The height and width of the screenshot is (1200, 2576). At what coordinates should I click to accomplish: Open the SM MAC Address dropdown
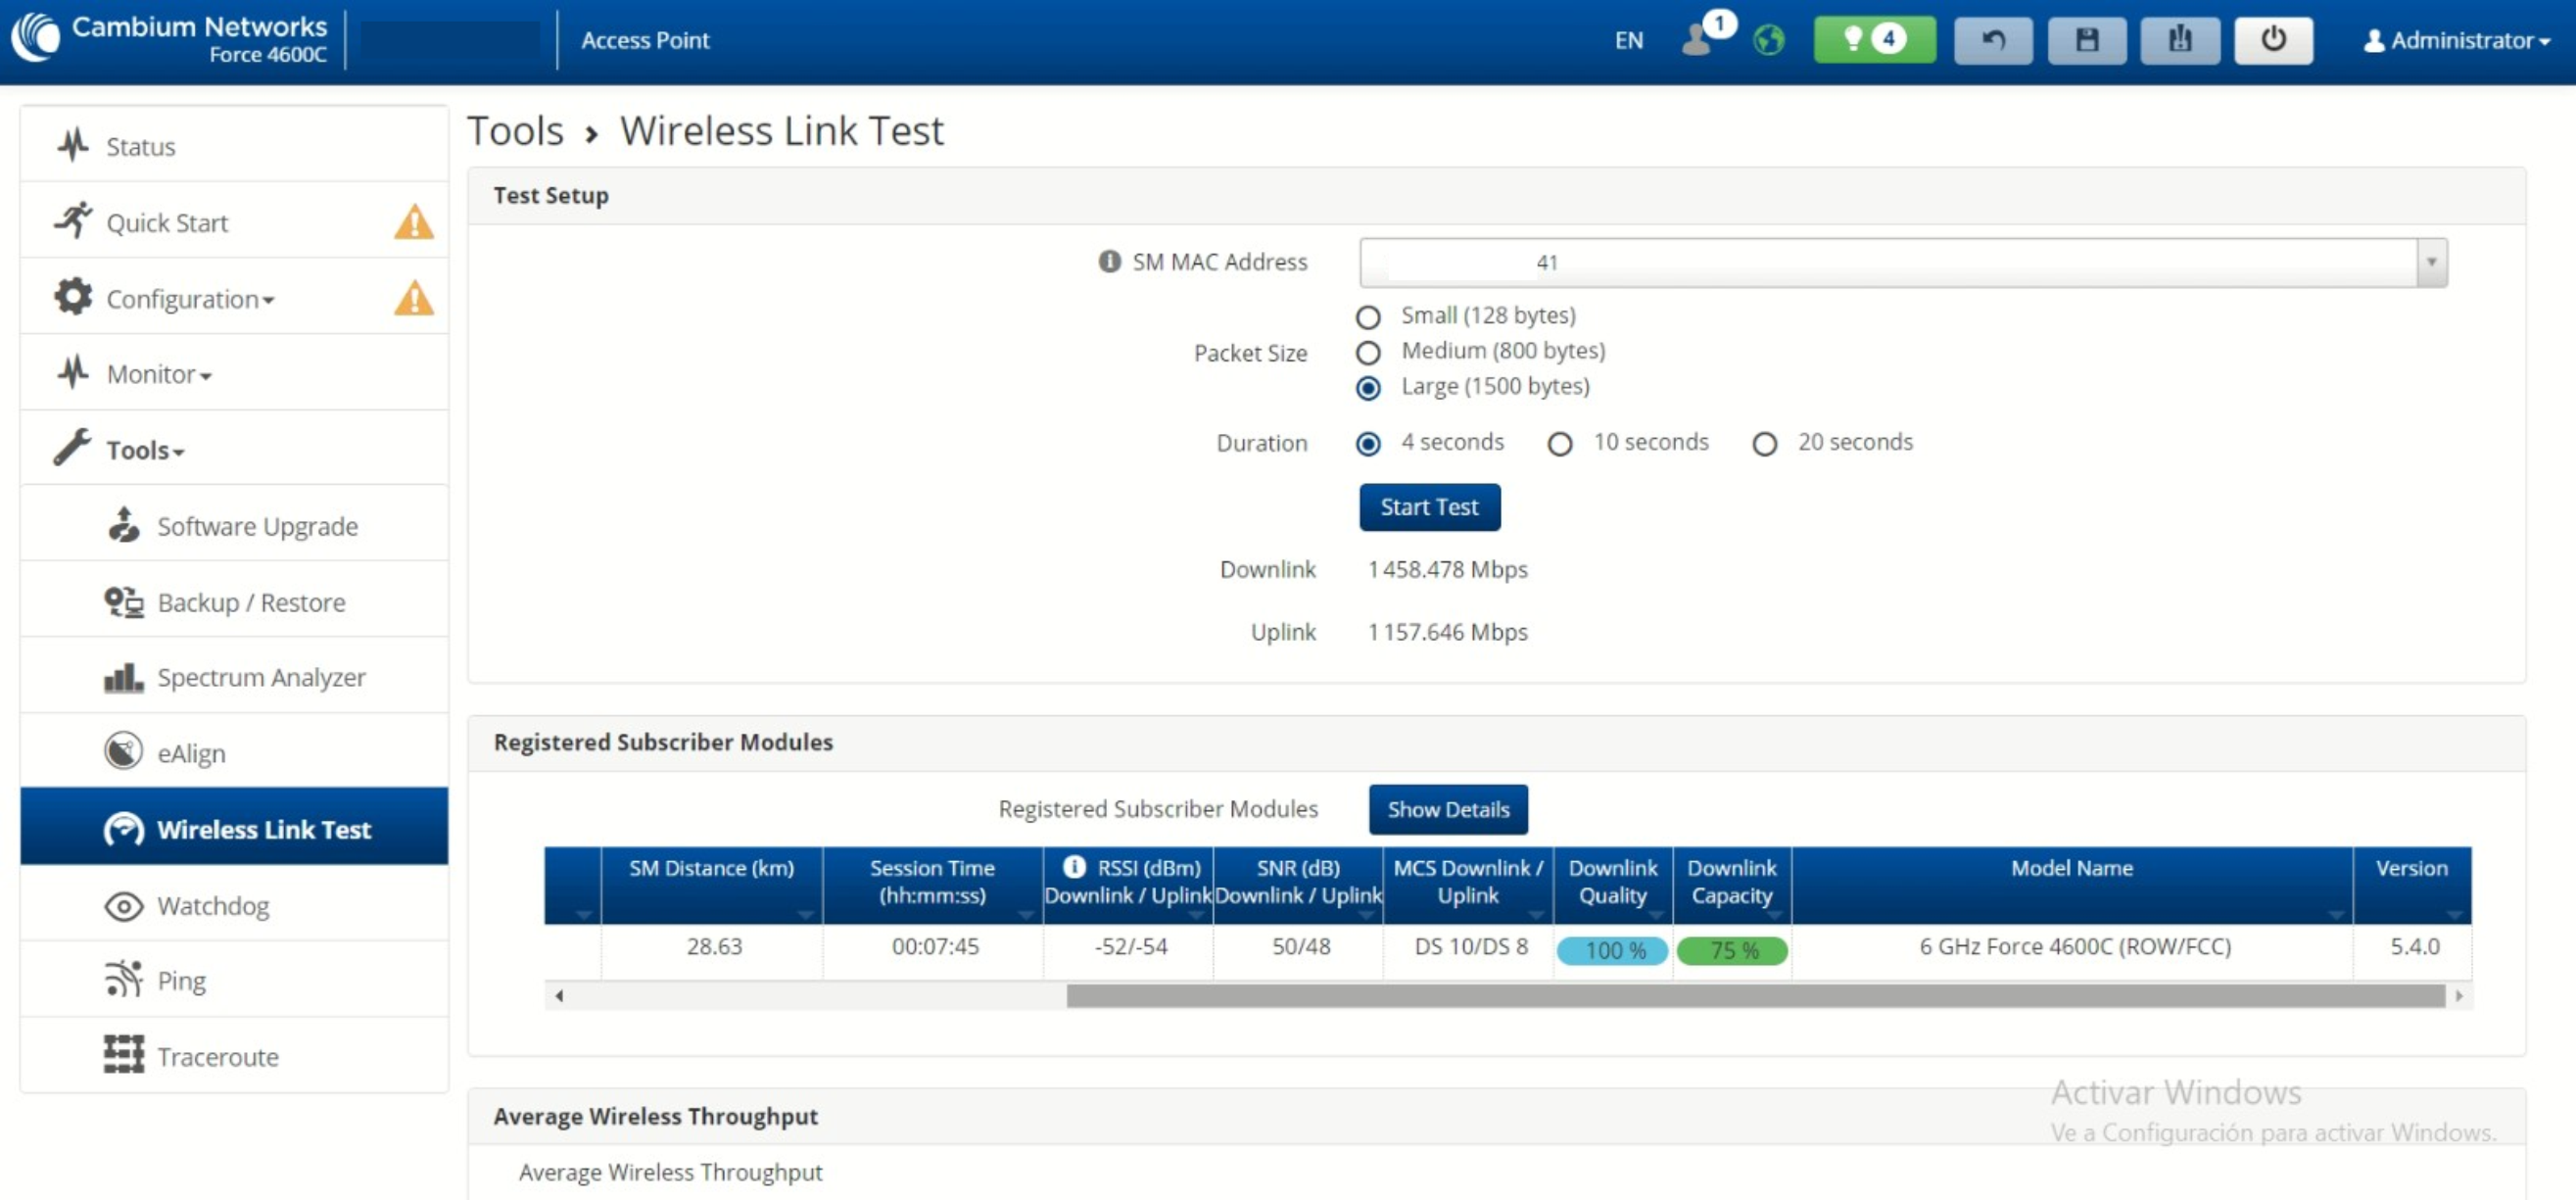coord(1903,262)
